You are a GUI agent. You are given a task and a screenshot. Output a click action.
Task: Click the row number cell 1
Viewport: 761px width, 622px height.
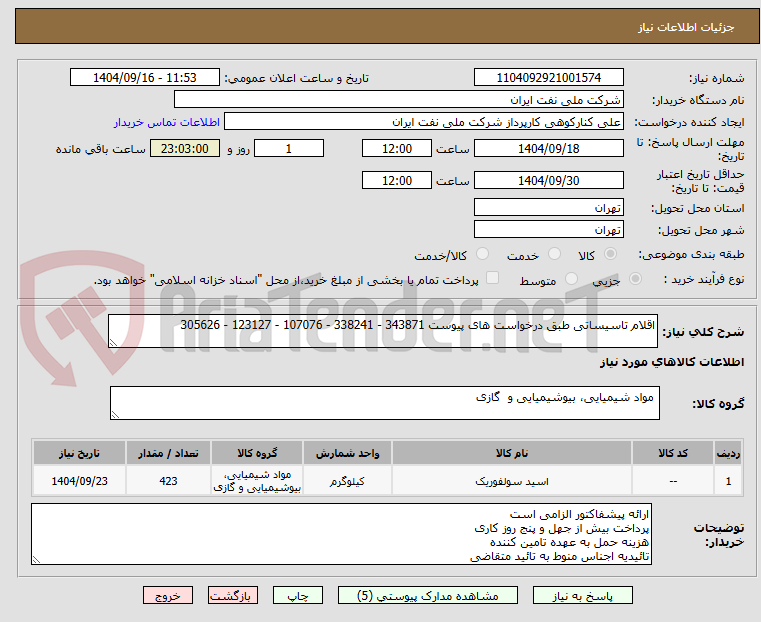pyautogui.click(x=728, y=481)
